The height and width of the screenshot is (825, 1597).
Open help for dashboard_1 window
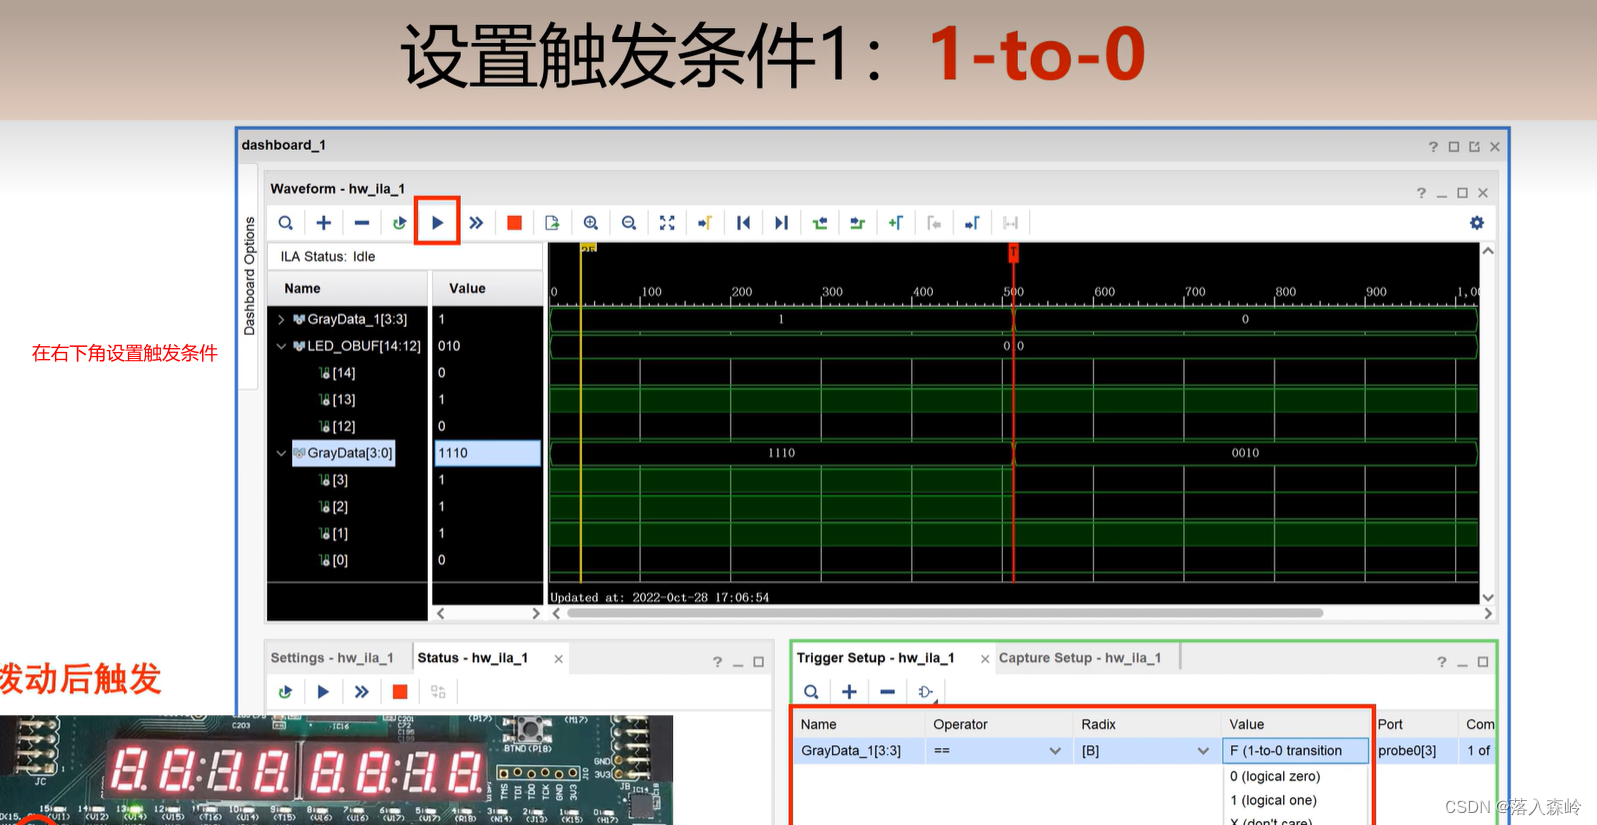(x=1433, y=147)
